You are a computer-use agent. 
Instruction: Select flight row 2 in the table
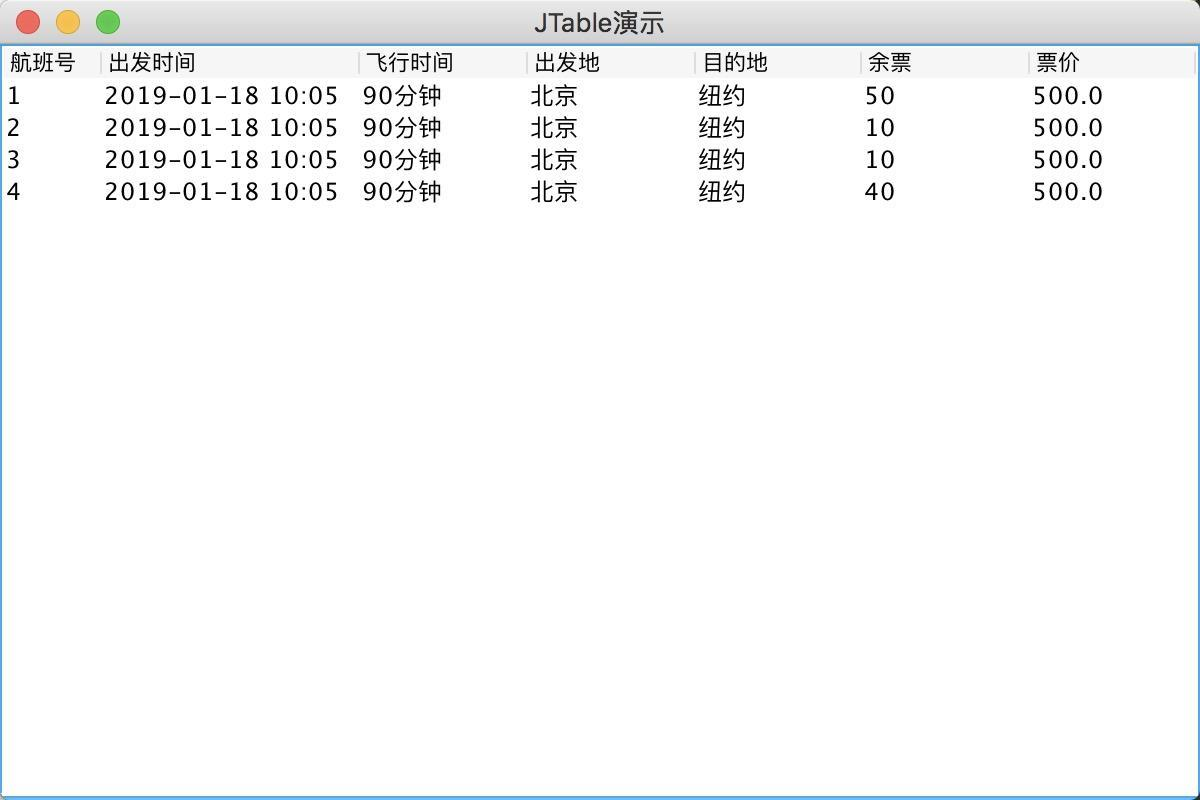300,128
